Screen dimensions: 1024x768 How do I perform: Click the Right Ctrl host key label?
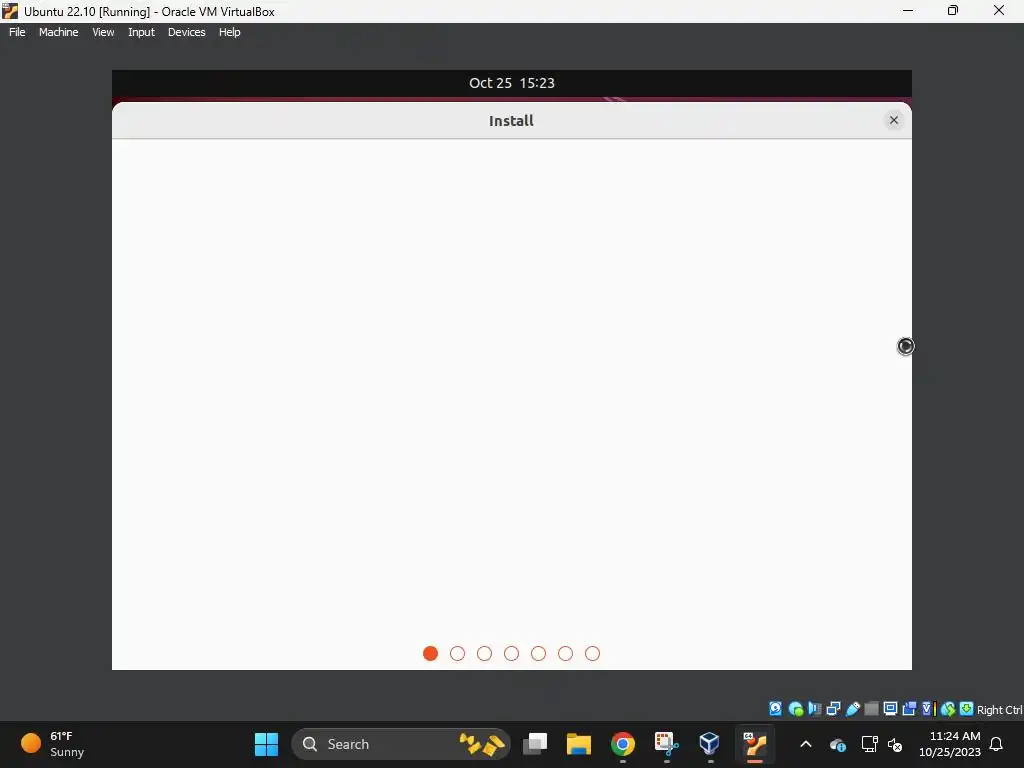tap(999, 710)
